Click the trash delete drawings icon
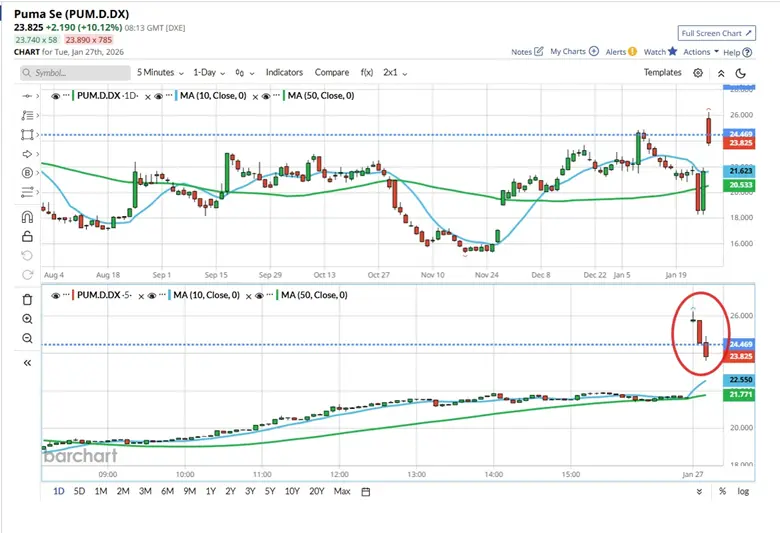 point(27,300)
